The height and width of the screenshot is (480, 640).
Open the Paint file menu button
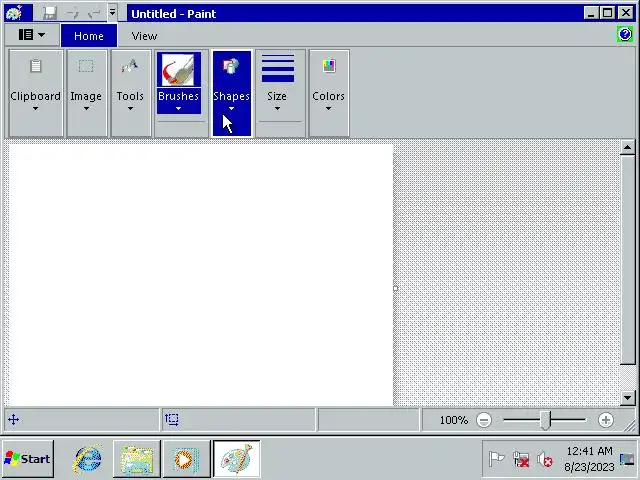(32, 35)
